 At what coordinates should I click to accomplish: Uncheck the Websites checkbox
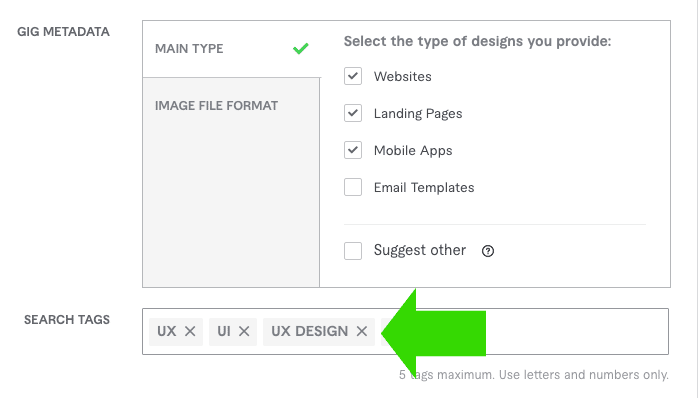coord(353,76)
